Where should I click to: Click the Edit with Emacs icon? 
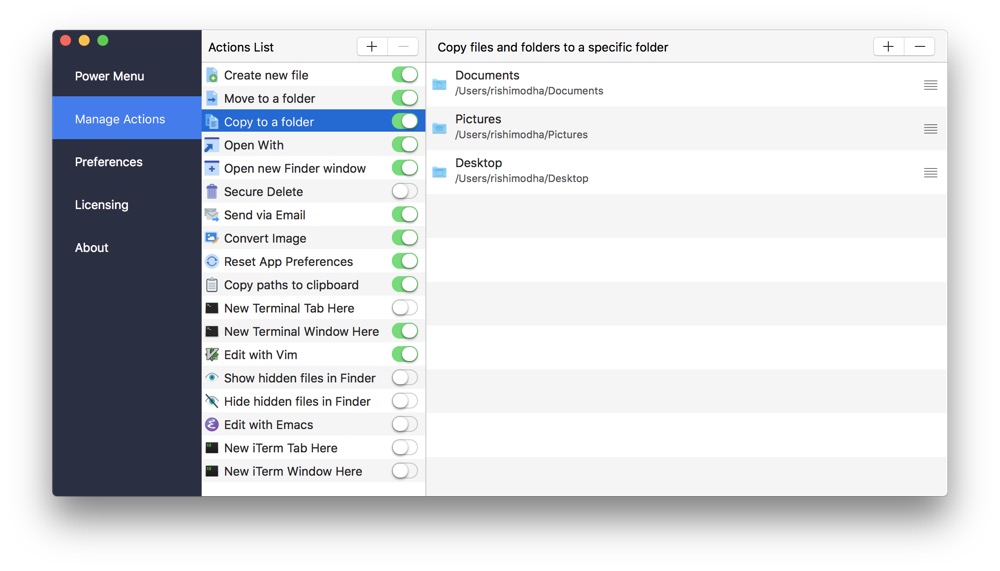(212, 425)
